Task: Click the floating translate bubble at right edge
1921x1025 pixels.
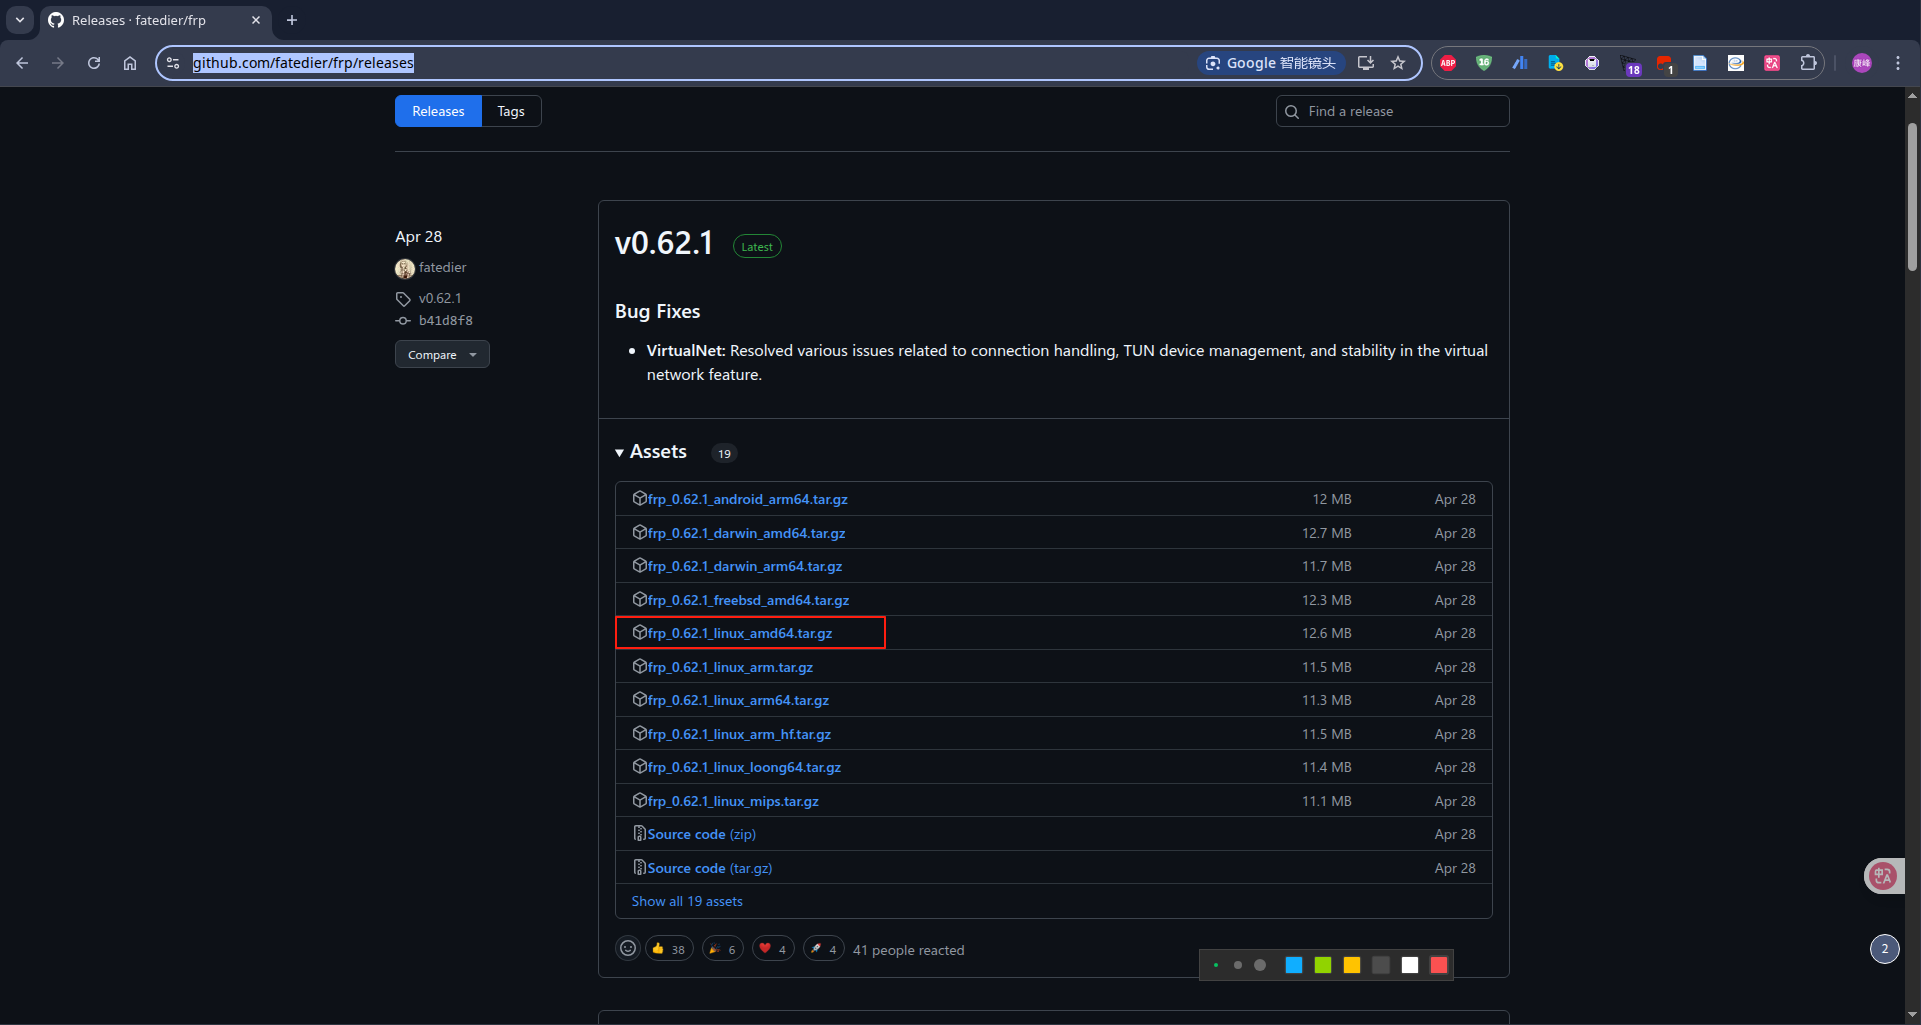Action: (1883, 876)
